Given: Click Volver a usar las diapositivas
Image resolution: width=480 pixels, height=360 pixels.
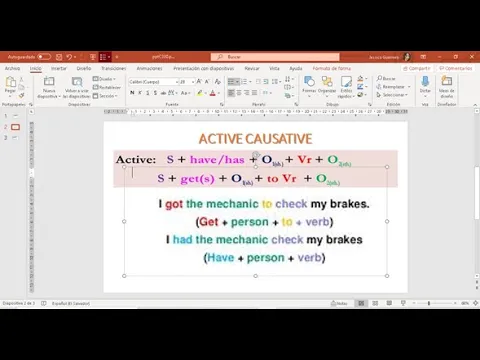Looking at the screenshot, I should coord(77,87).
